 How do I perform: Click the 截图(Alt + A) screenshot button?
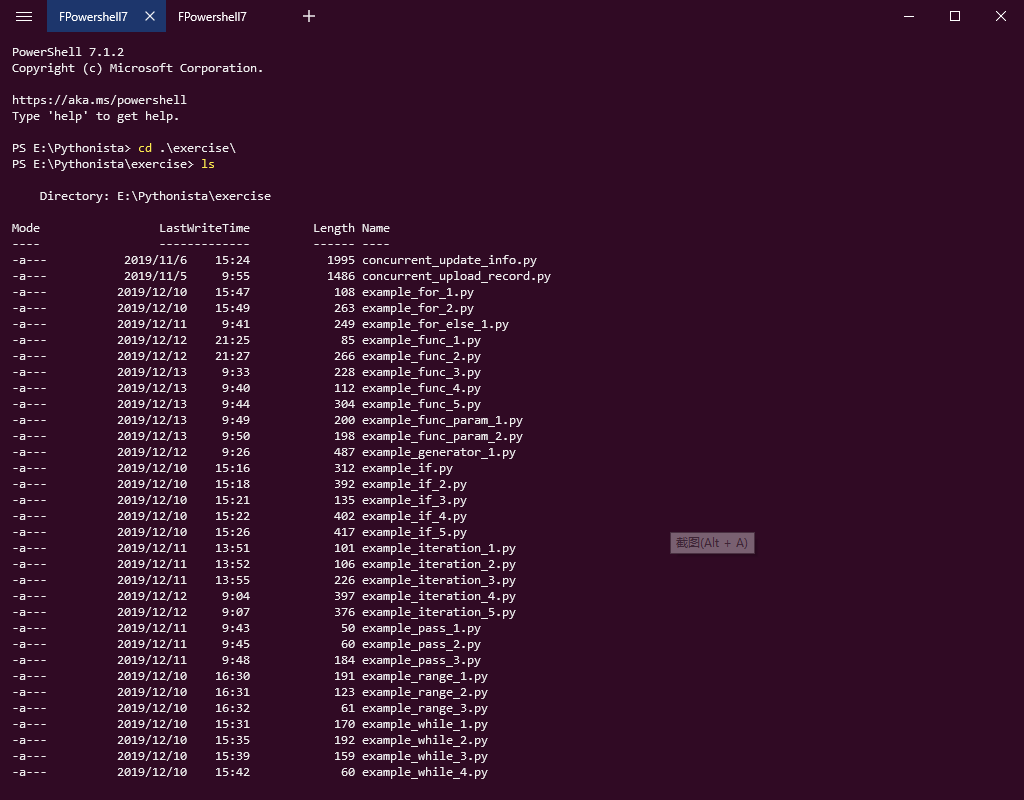(712, 542)
